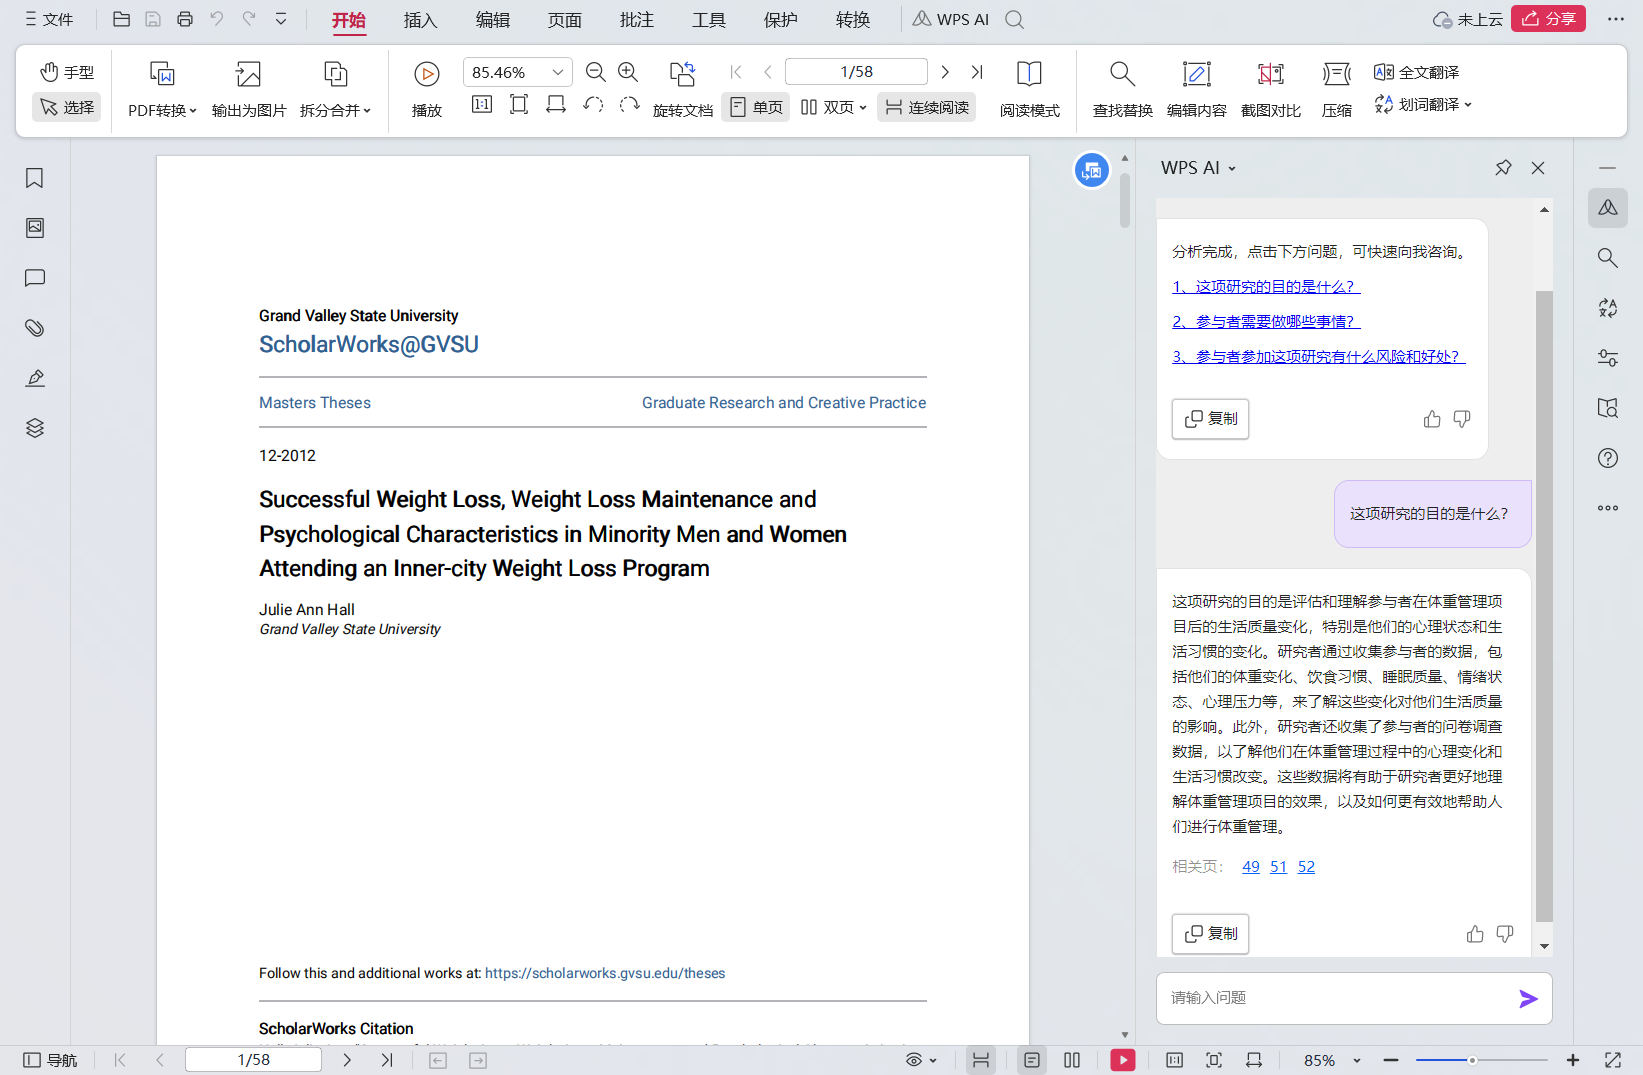Switch to the 插入 tab

(x=420, y=20)
